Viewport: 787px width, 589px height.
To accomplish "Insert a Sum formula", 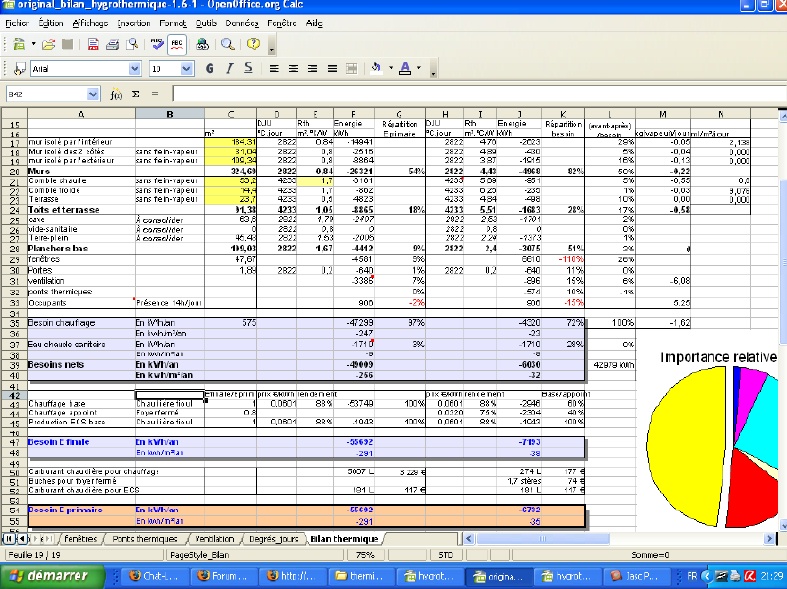I will click(x=136, y=94).
